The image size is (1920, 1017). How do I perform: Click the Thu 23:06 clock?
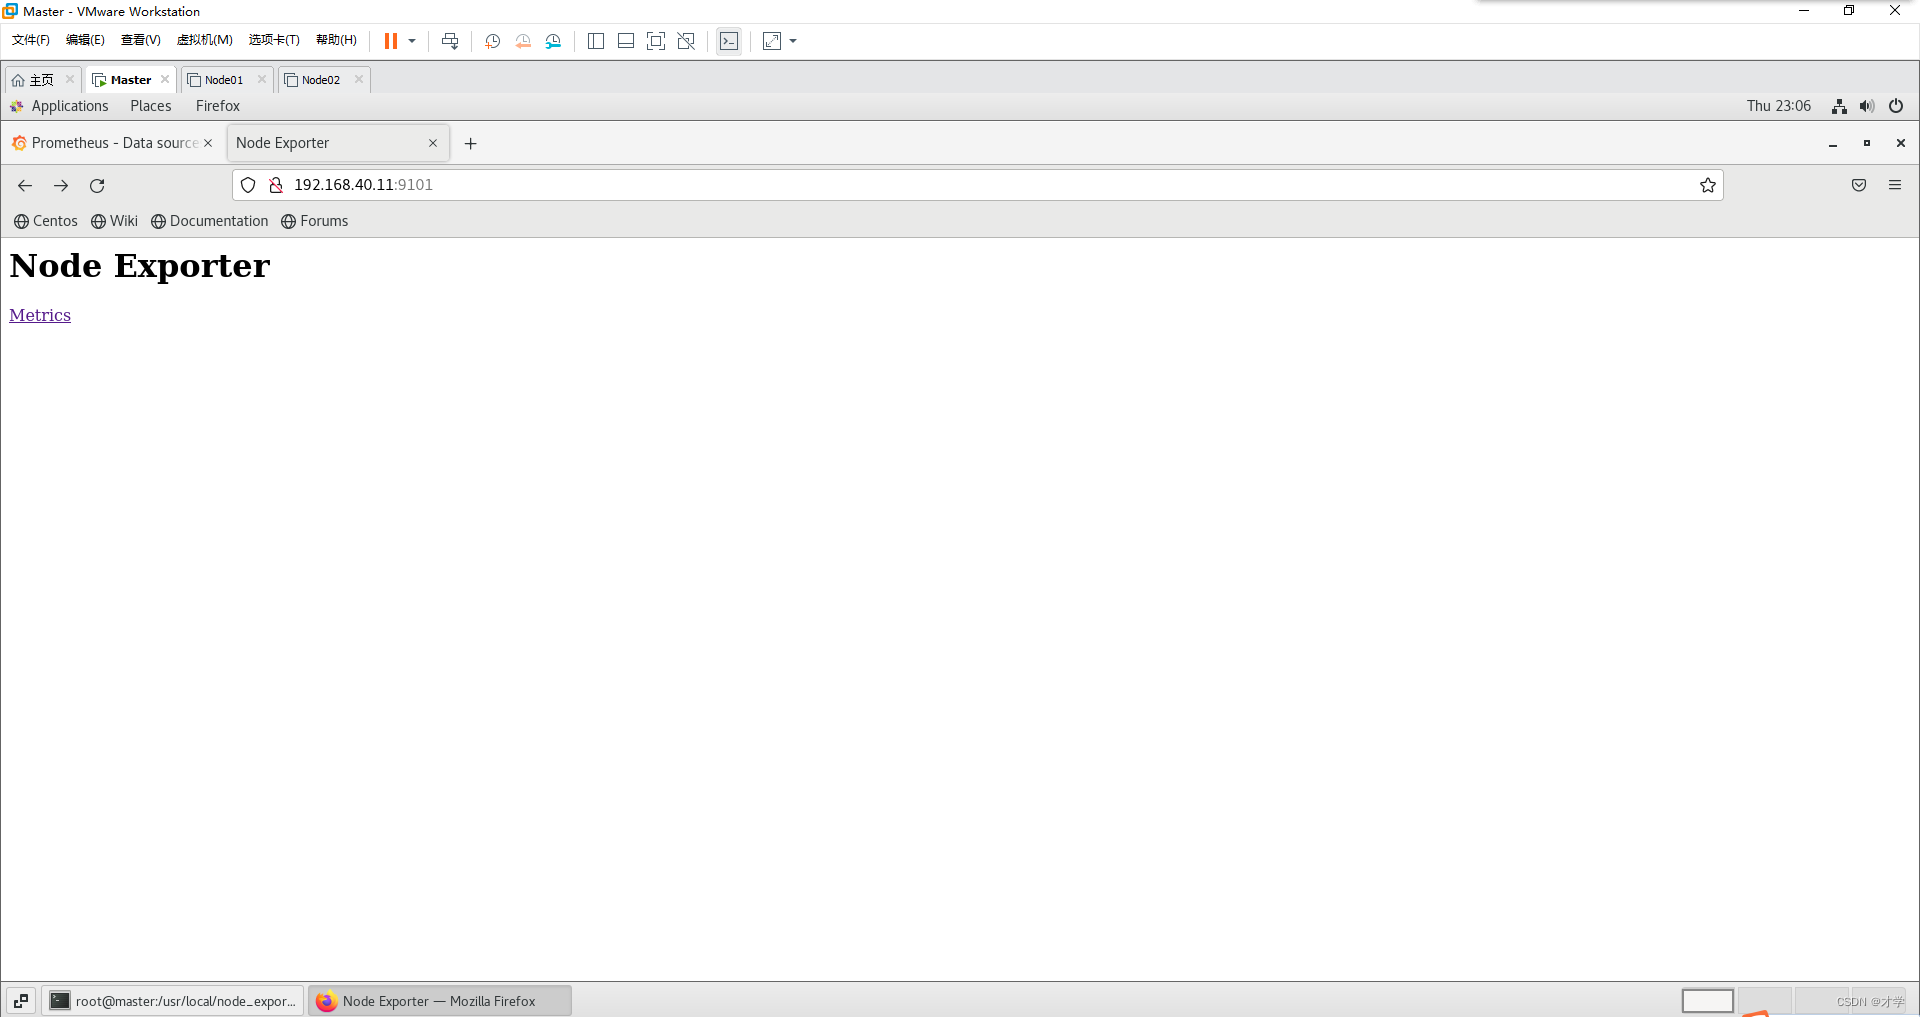[x=1779, y=106]
